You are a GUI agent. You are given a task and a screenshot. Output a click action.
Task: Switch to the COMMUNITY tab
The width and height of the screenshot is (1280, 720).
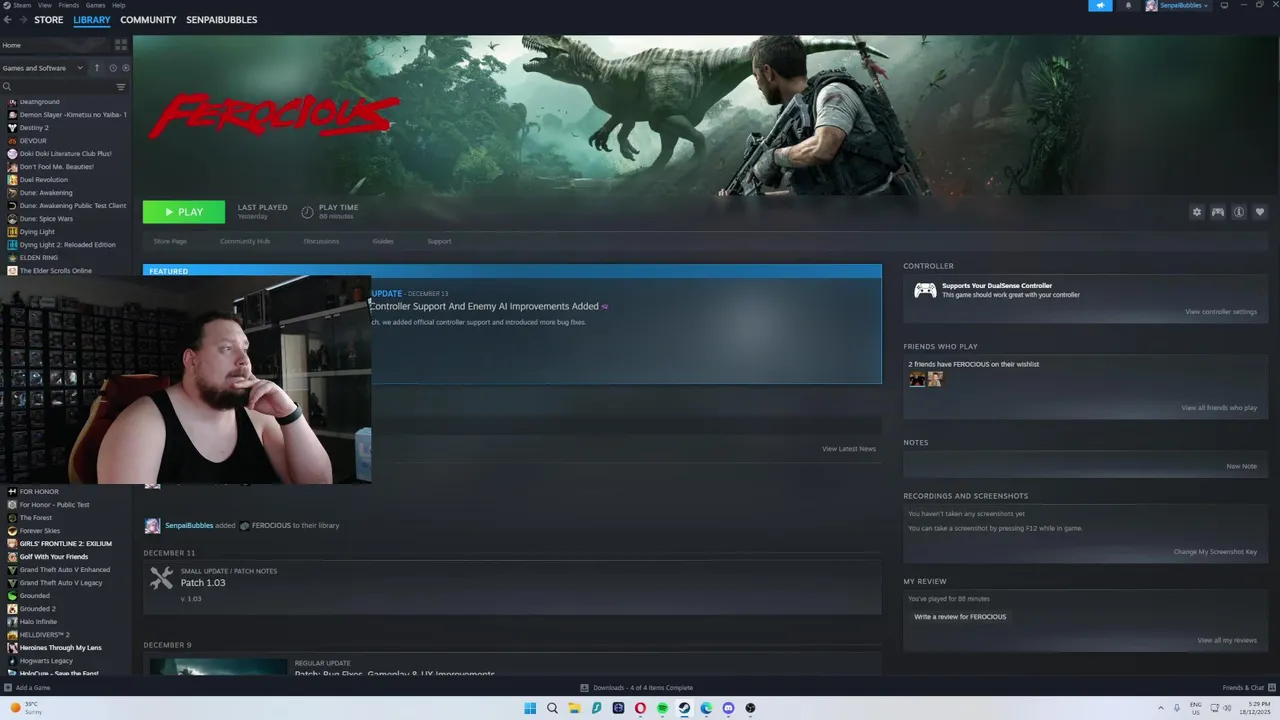(x=148, y=20)
